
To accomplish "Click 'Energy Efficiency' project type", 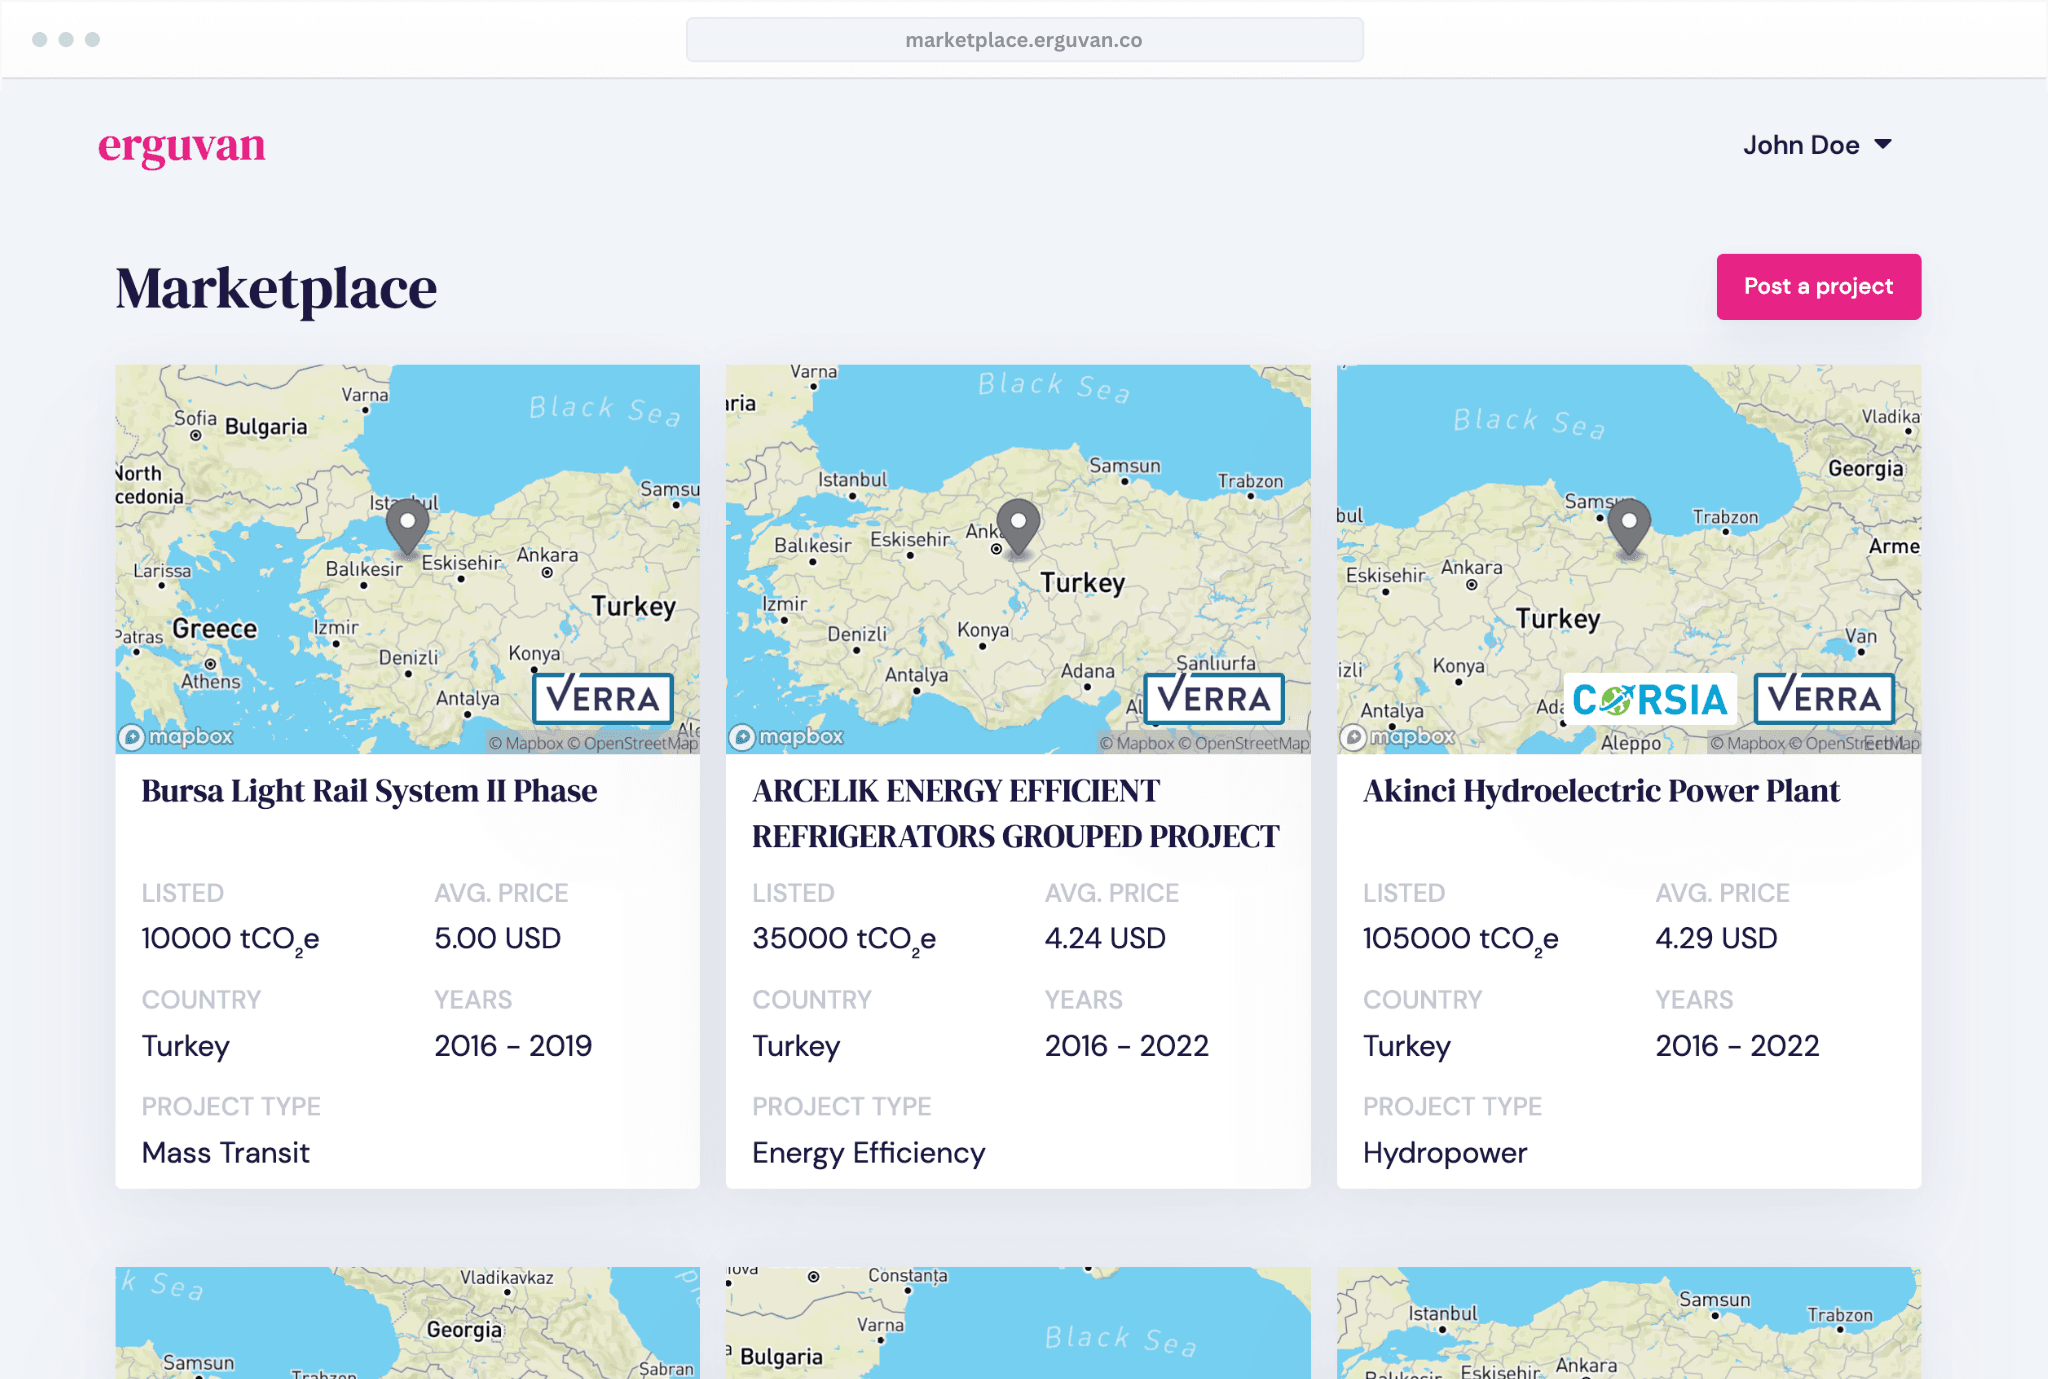I will (x=868, y=1153).
